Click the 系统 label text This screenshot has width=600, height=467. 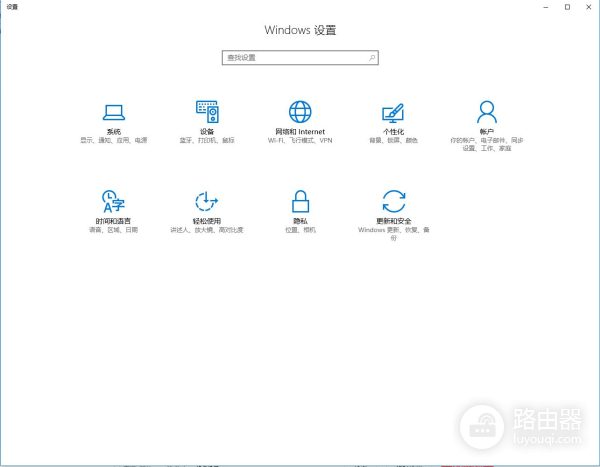click(114, 132)
